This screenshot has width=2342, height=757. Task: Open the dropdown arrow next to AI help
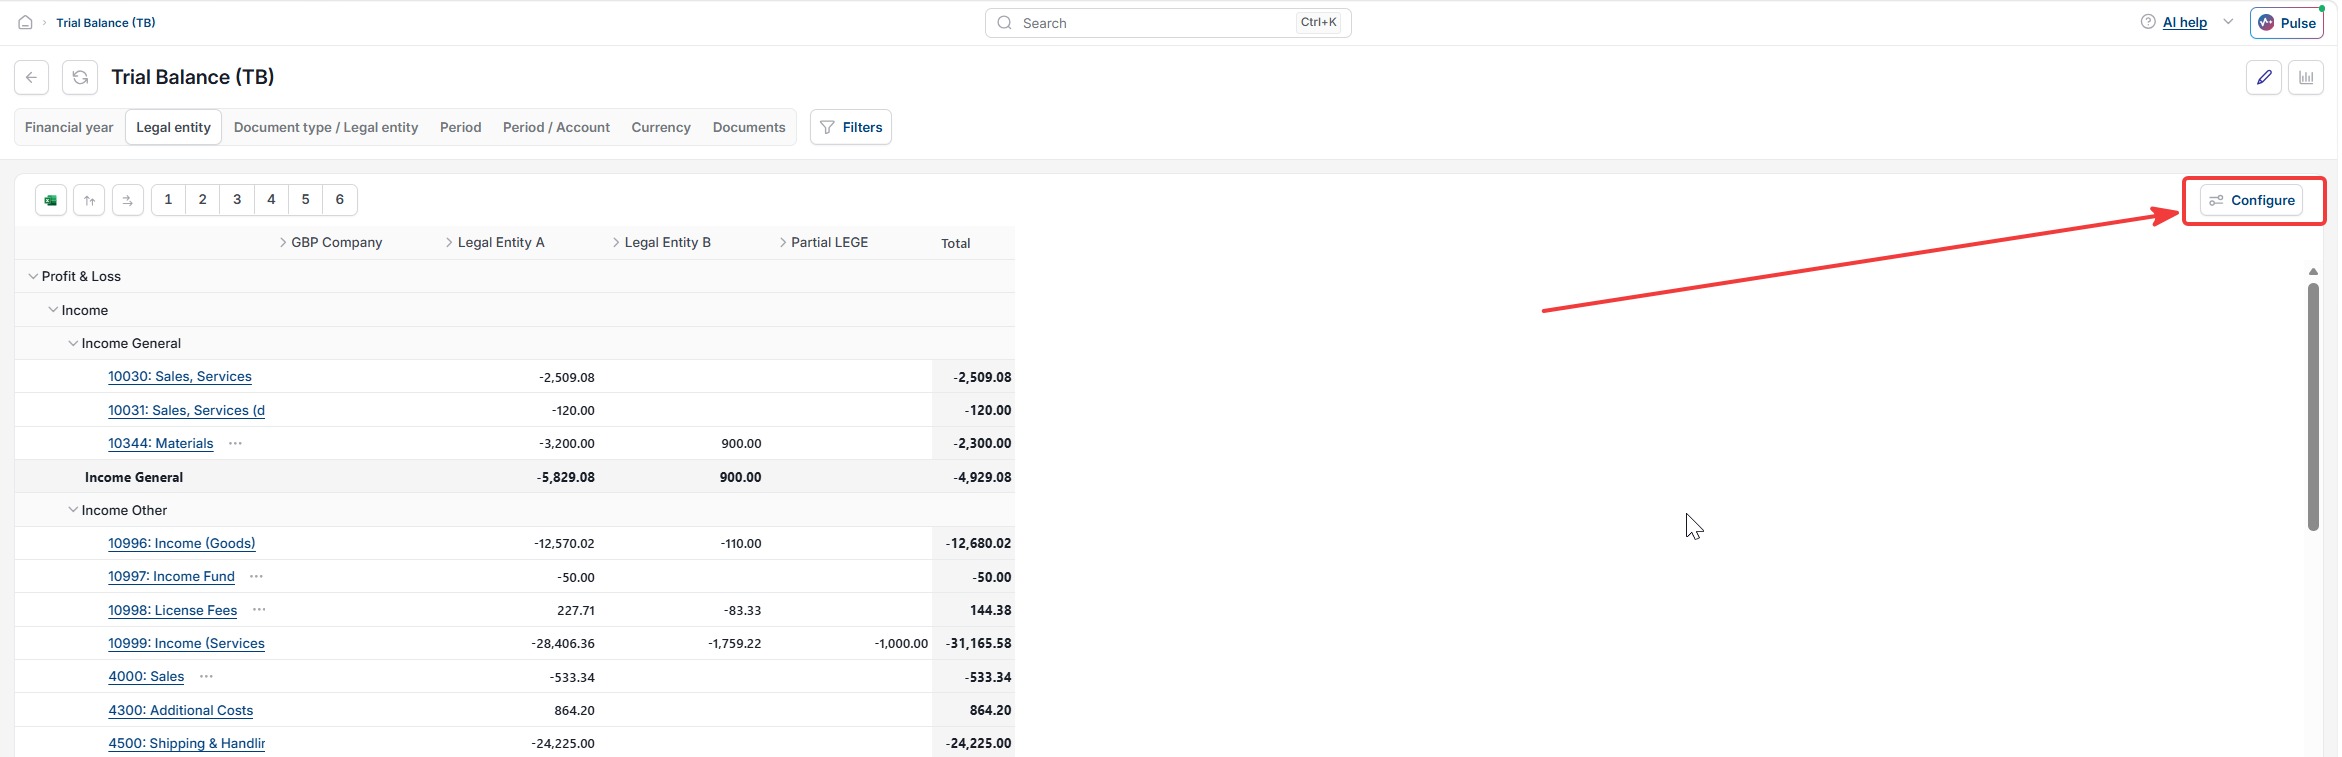pyautogui.click(x=2228, y=22)
